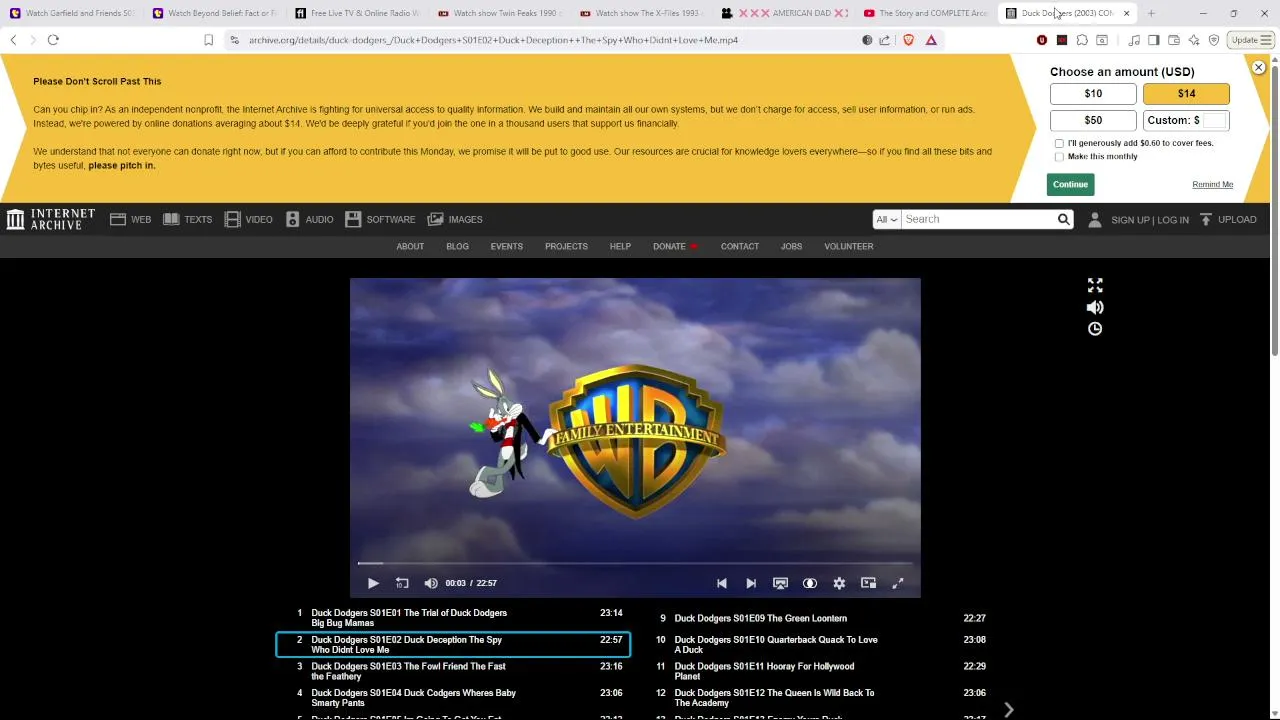Viewport: 1280px width, 720px height.
Task: Open a new browser tab
Action: click(1151, 13)
